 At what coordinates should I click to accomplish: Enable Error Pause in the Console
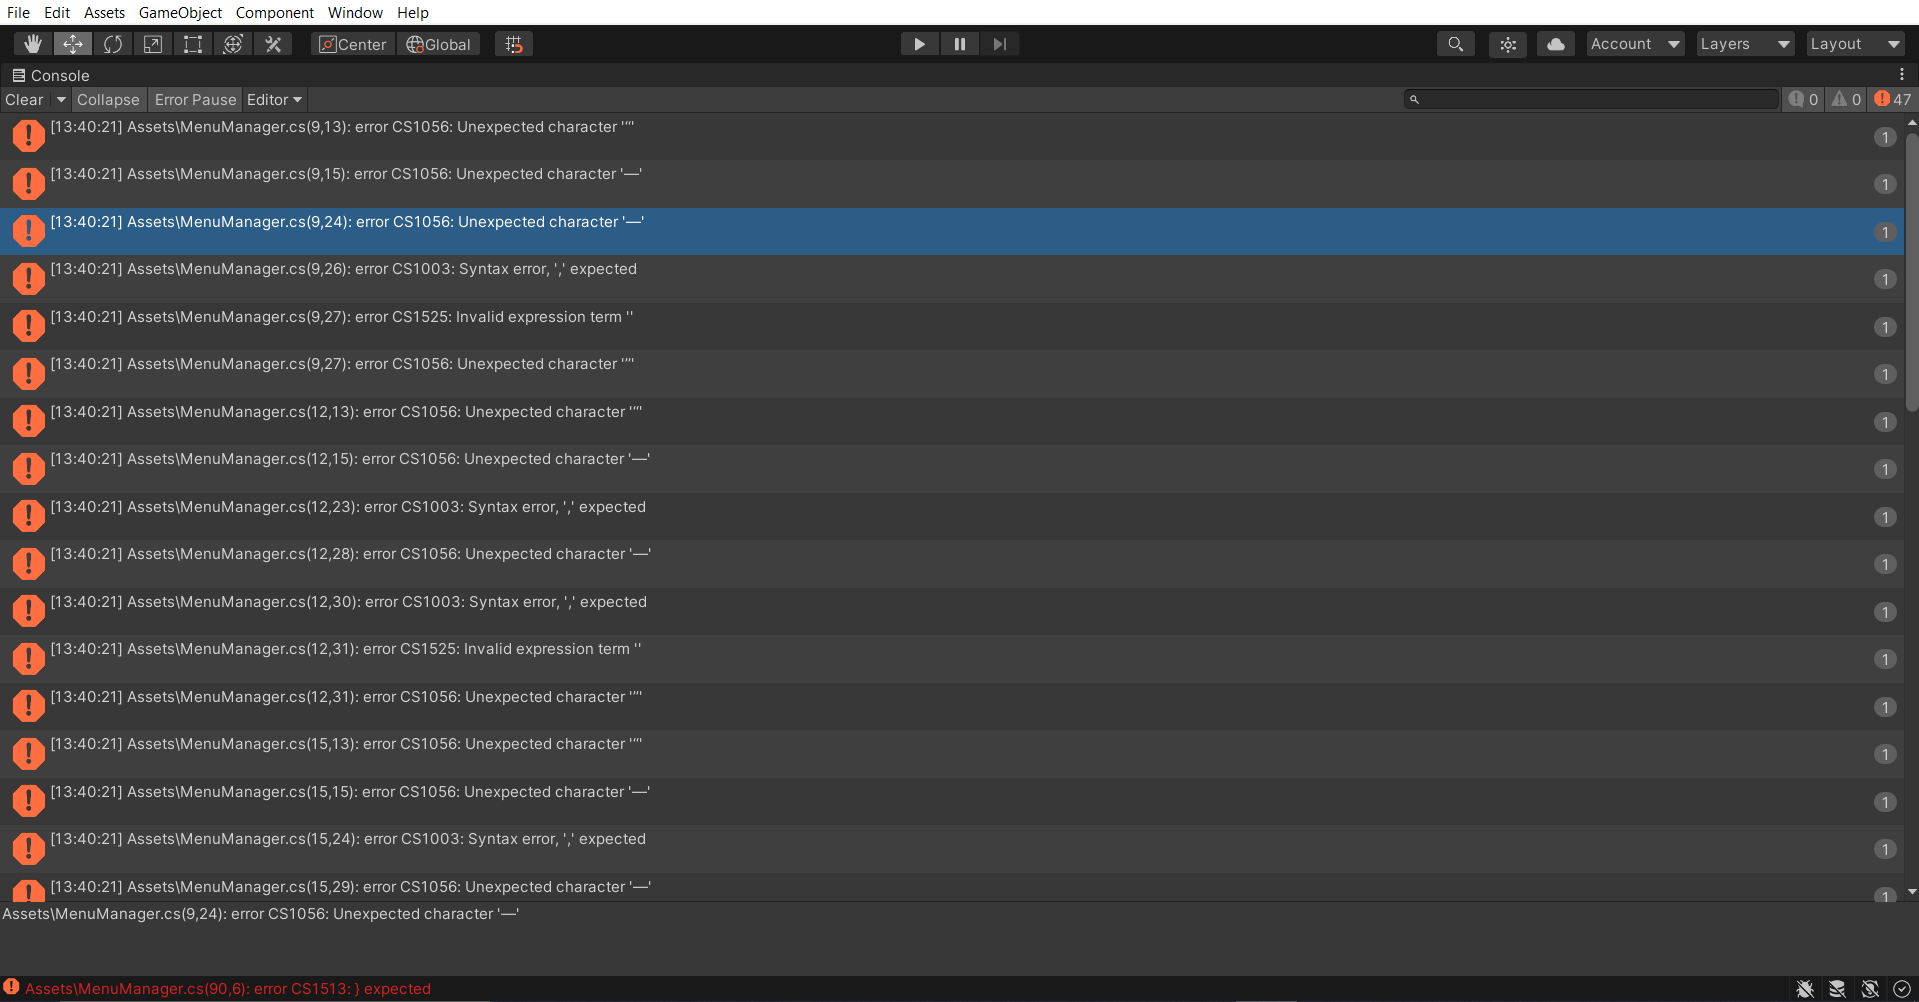pyautogui.click(x=195, y=99)
